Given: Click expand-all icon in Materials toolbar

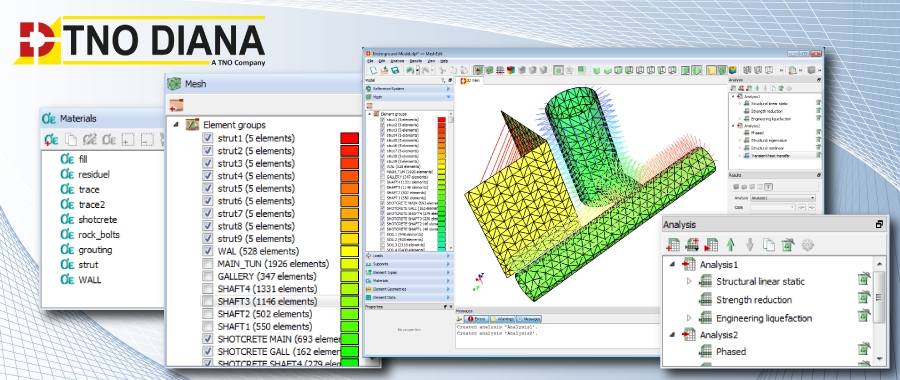Looking at the screenshot, I should [127, 139].
